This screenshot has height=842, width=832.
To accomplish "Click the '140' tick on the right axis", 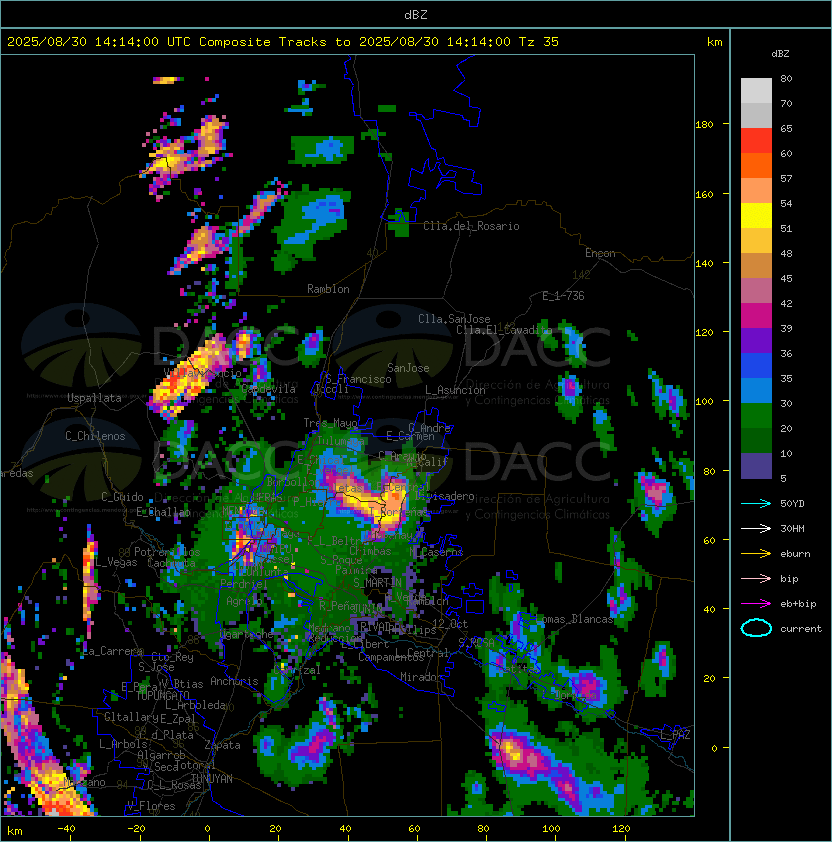I will click(704, 264).
